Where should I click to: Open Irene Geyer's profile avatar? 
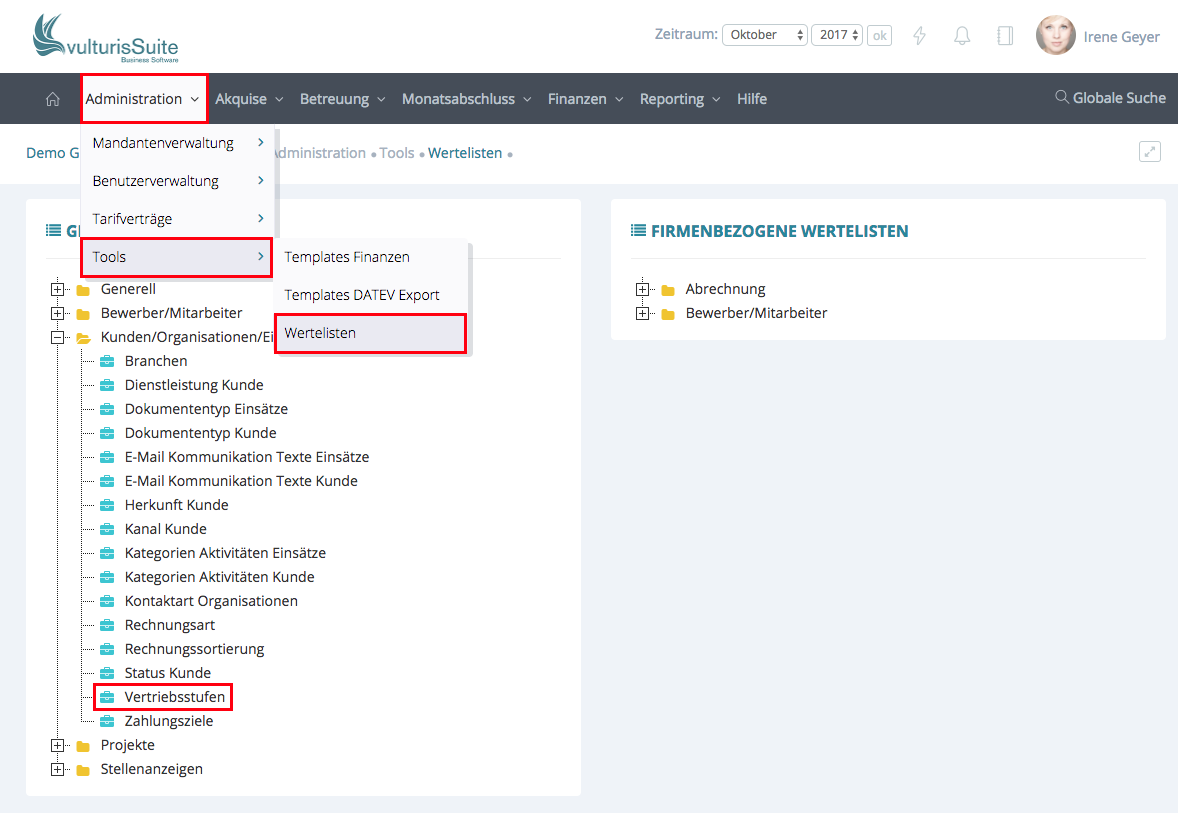pyautogui.click(x=1056, y=36)
